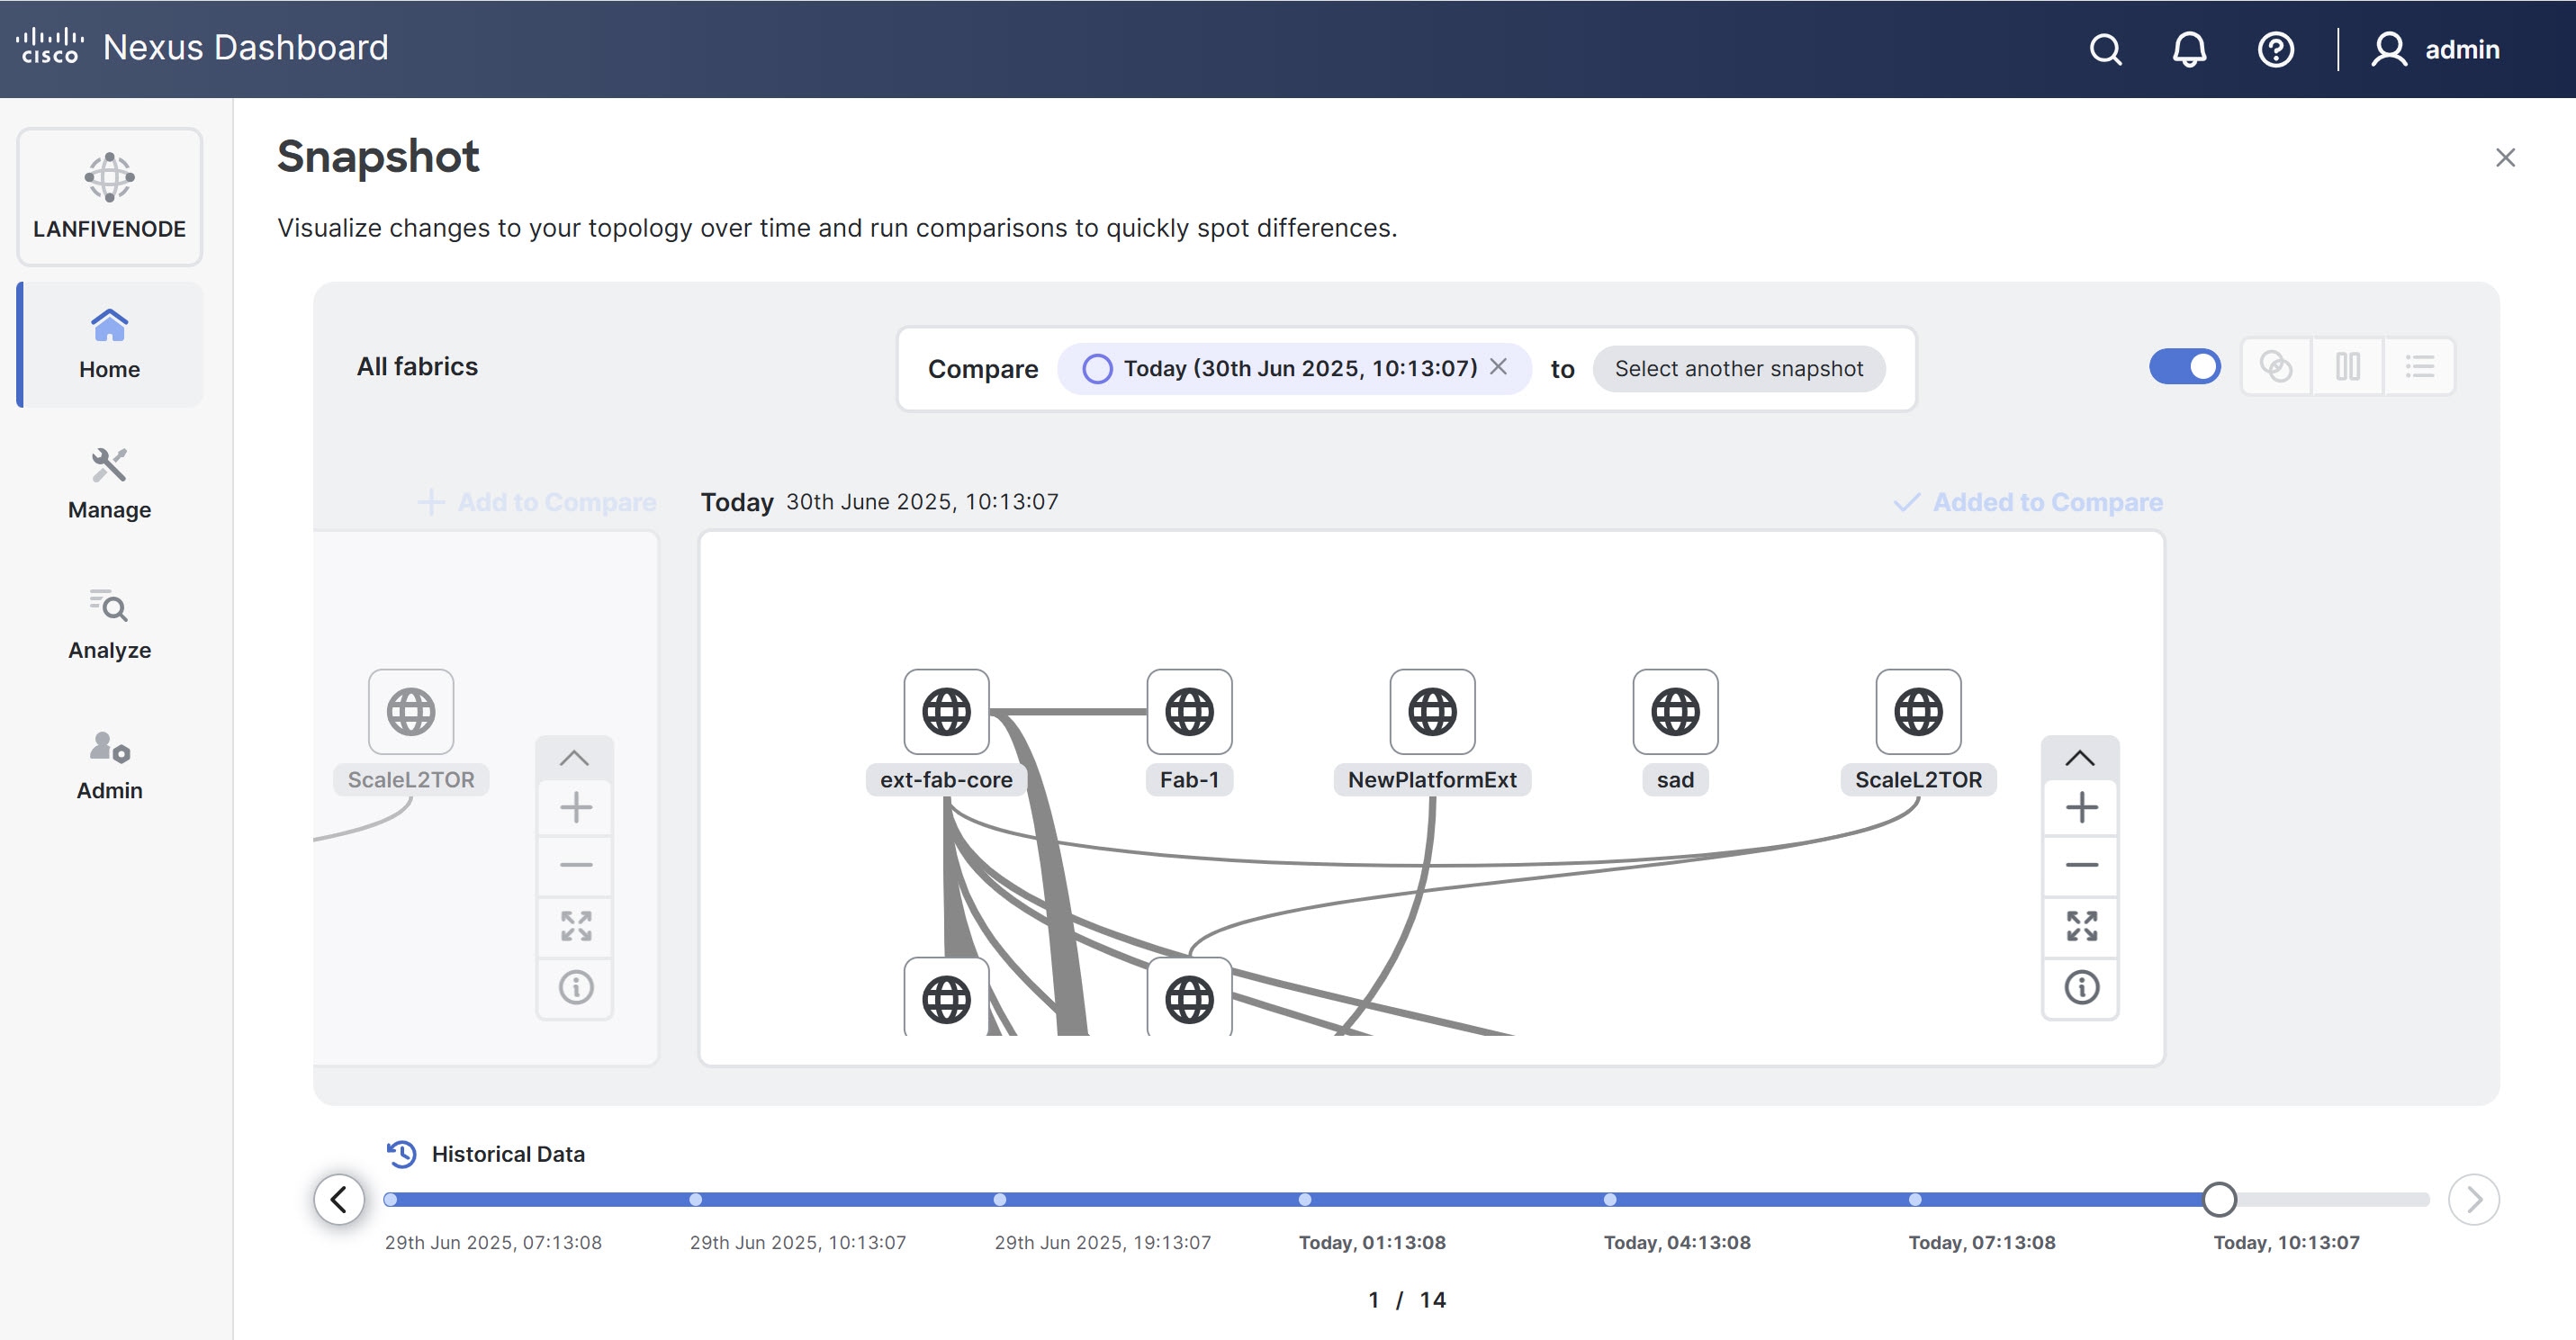This screenshot has height=1340, width=2576.
Task: Open the notifications bell
Action: (x=2189, y=49)
